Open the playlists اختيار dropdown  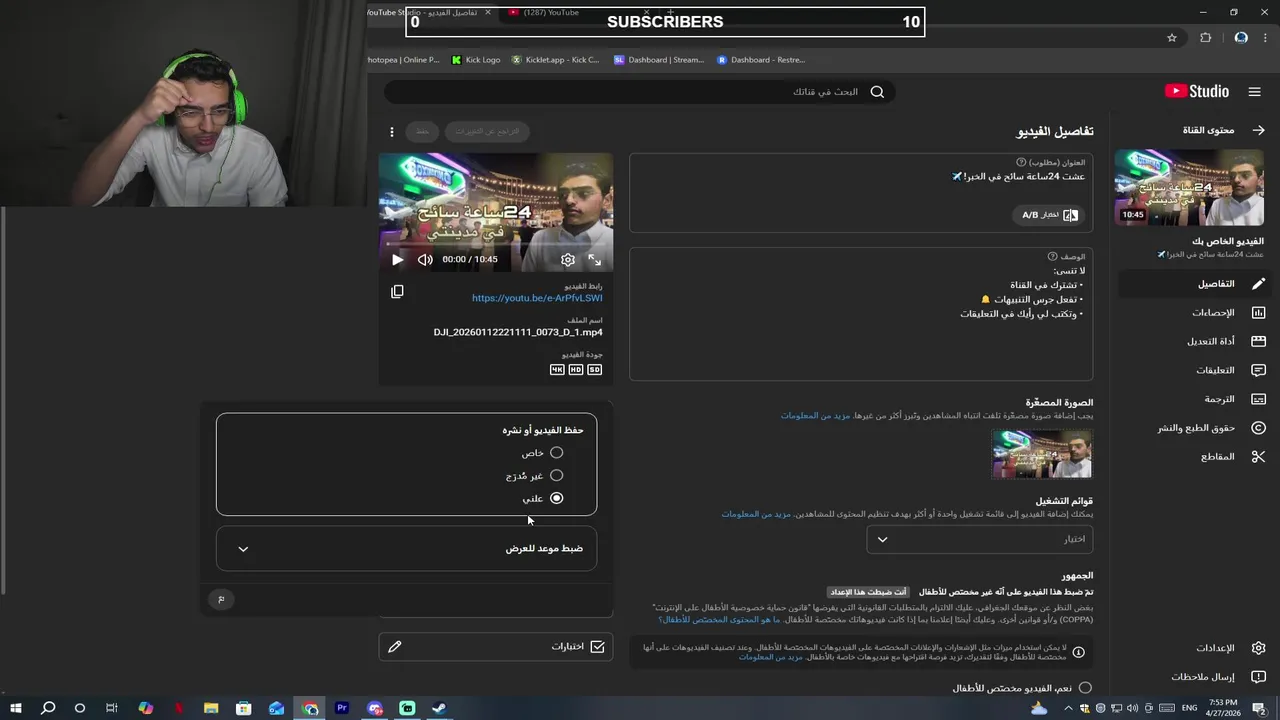point(980,539)
